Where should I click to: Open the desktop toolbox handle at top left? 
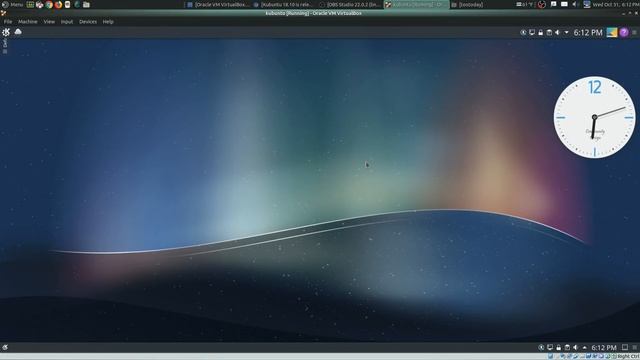pyautogui.click(x=5, y=46)
